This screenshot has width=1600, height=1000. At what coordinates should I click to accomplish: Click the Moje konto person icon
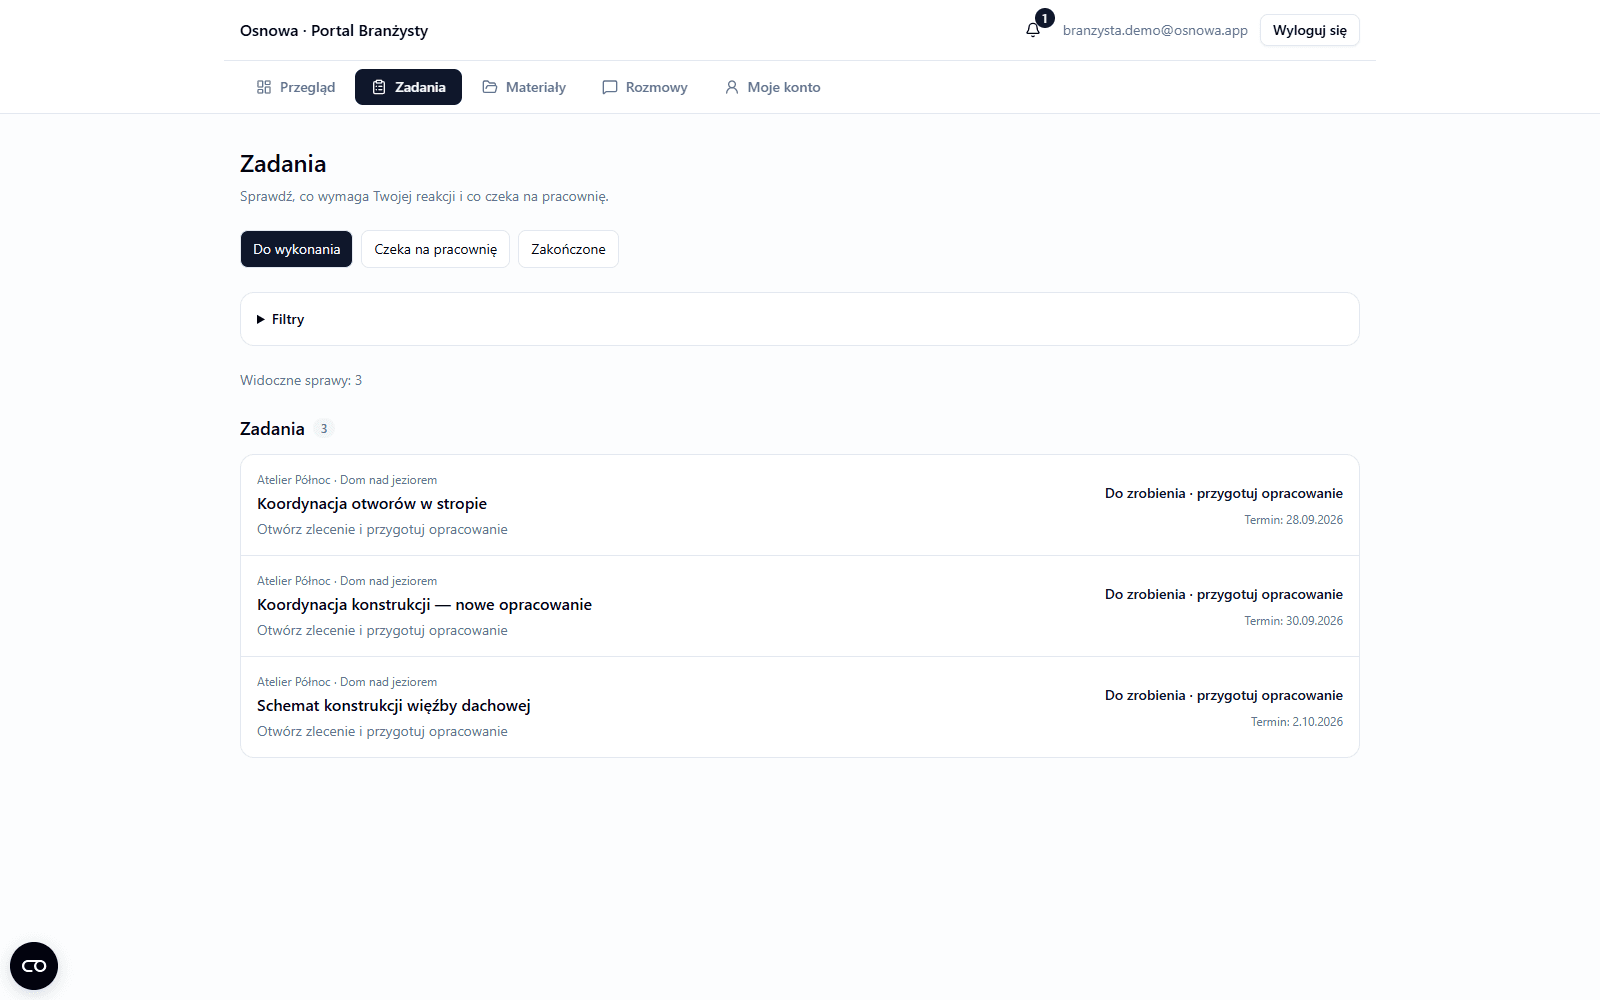coord(732,87)
